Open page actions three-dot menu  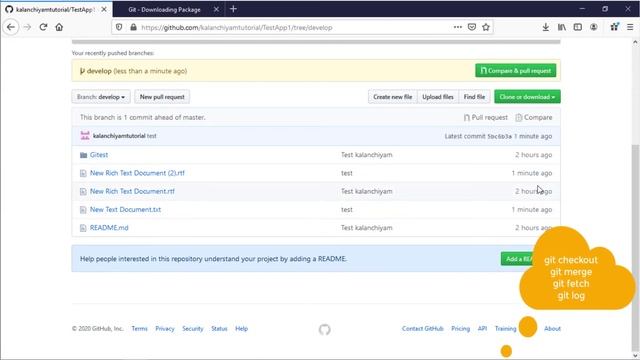click(x=458, y=27)
